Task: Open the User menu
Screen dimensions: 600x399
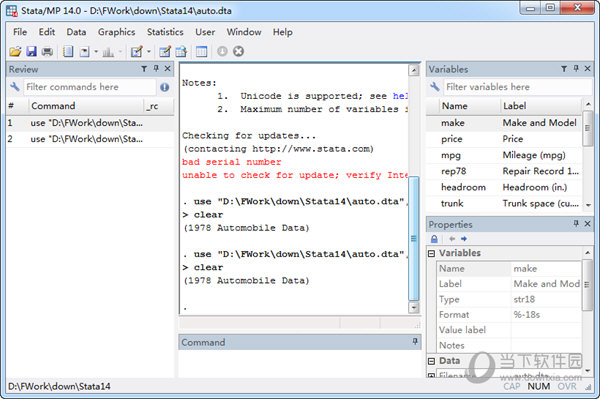Action: click(x=205, y=32)
